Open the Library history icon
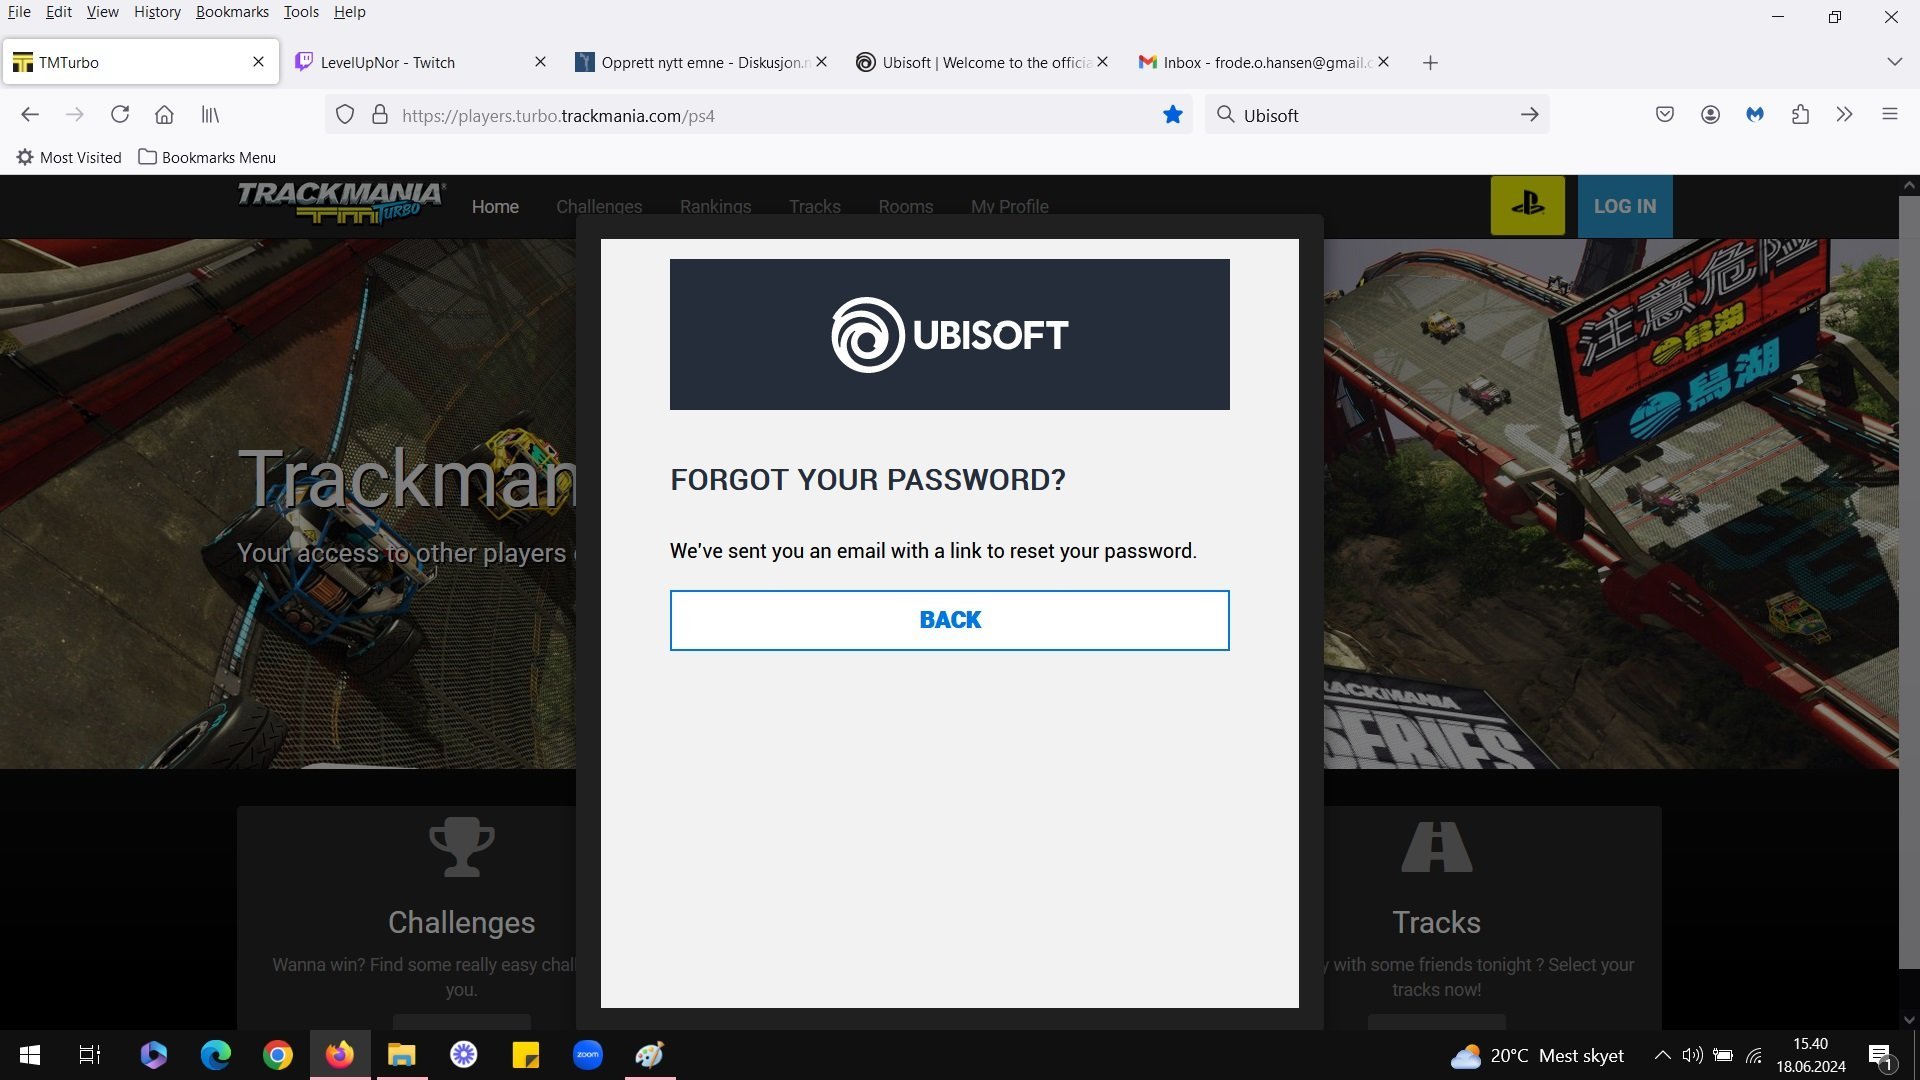The height and width of the screenshot is (1080, 1920). [210, 115]
